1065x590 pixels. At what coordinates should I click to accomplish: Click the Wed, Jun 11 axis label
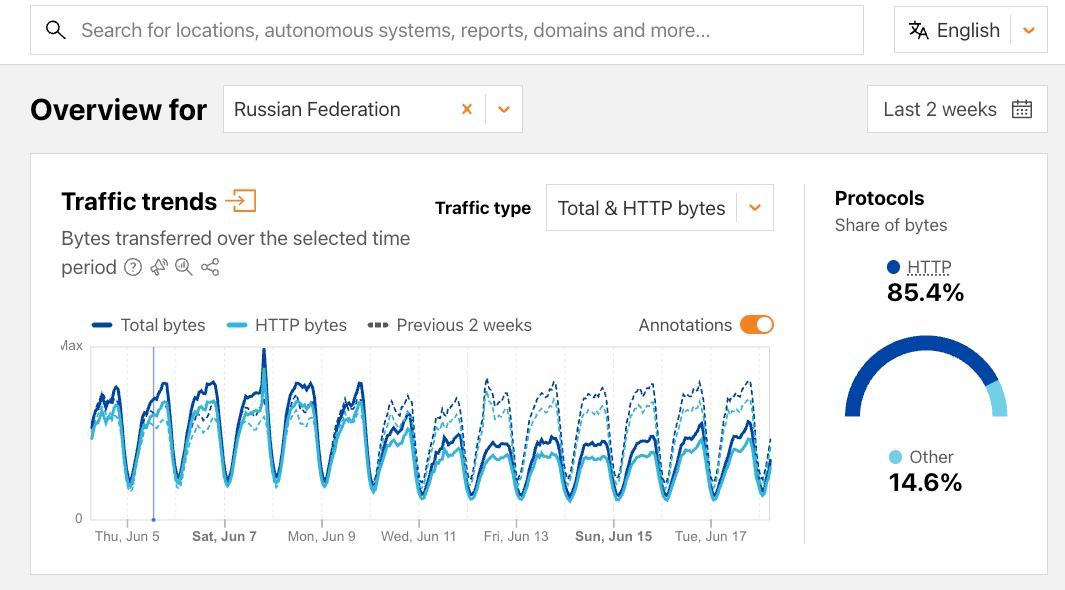click(418, 536)
